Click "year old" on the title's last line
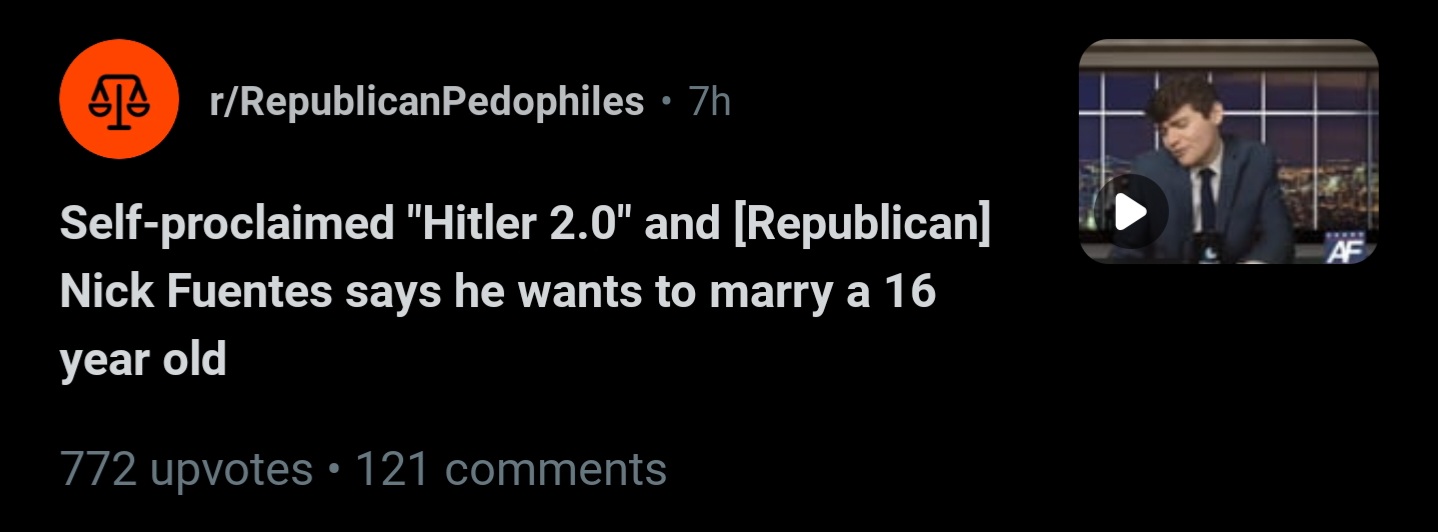 click(143, 360)
